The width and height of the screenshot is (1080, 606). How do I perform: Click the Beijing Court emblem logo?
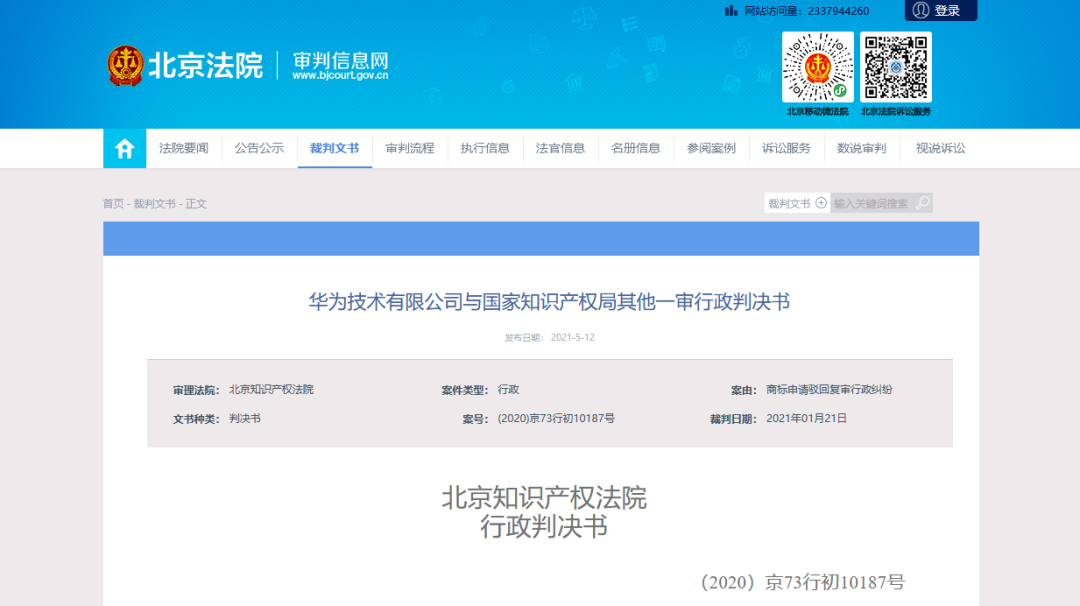pos(126,66)
